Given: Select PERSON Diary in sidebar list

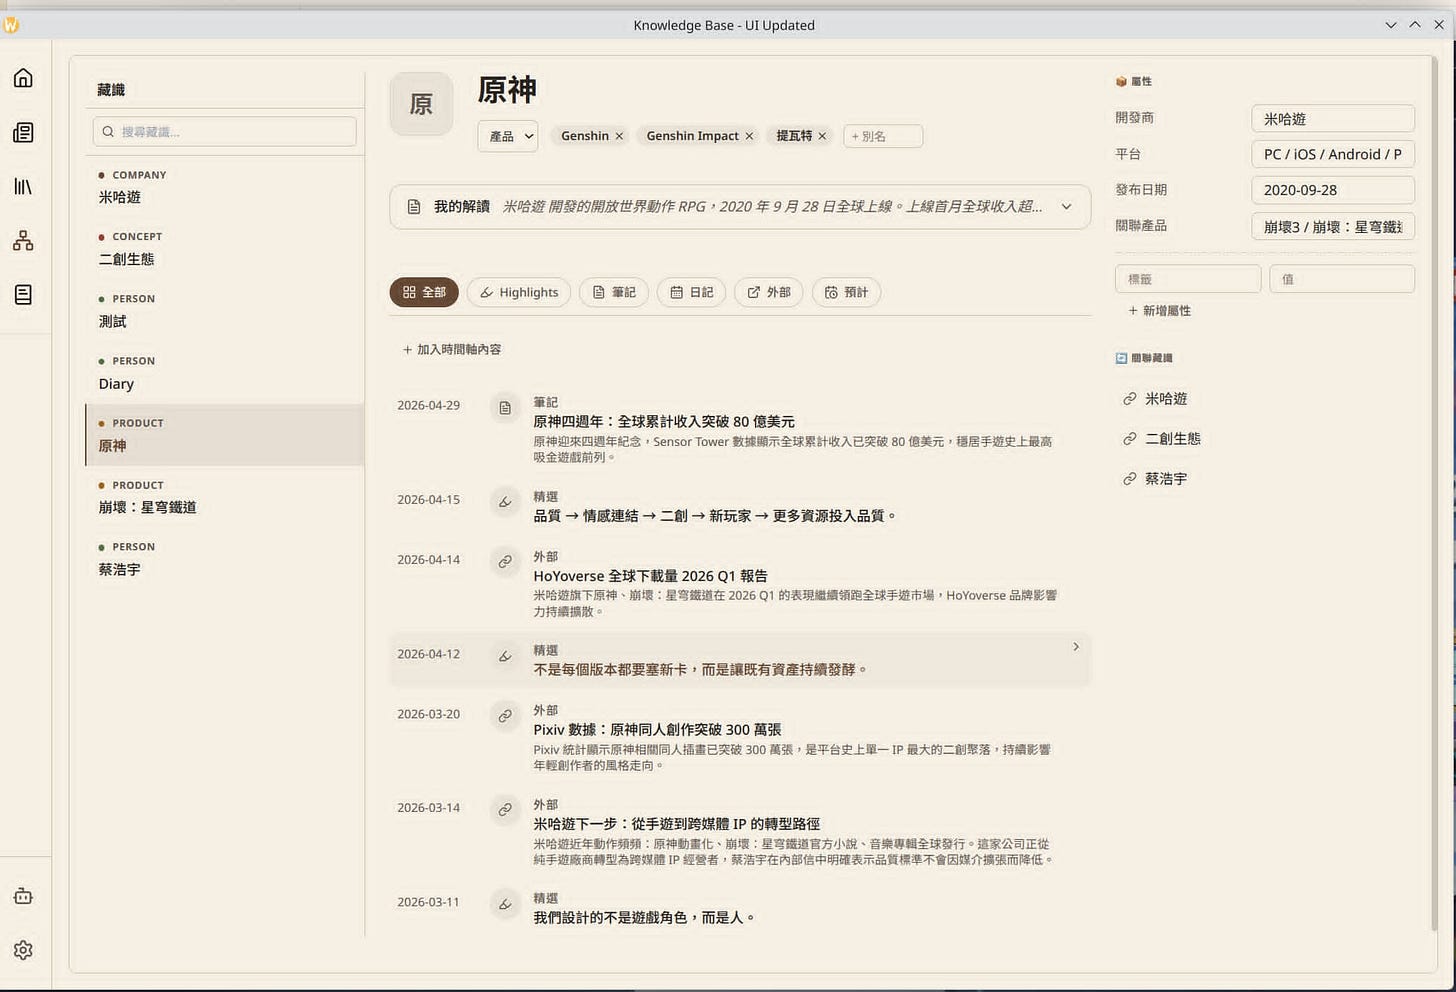Looking at the screenshot, I should tap(225, 373).
